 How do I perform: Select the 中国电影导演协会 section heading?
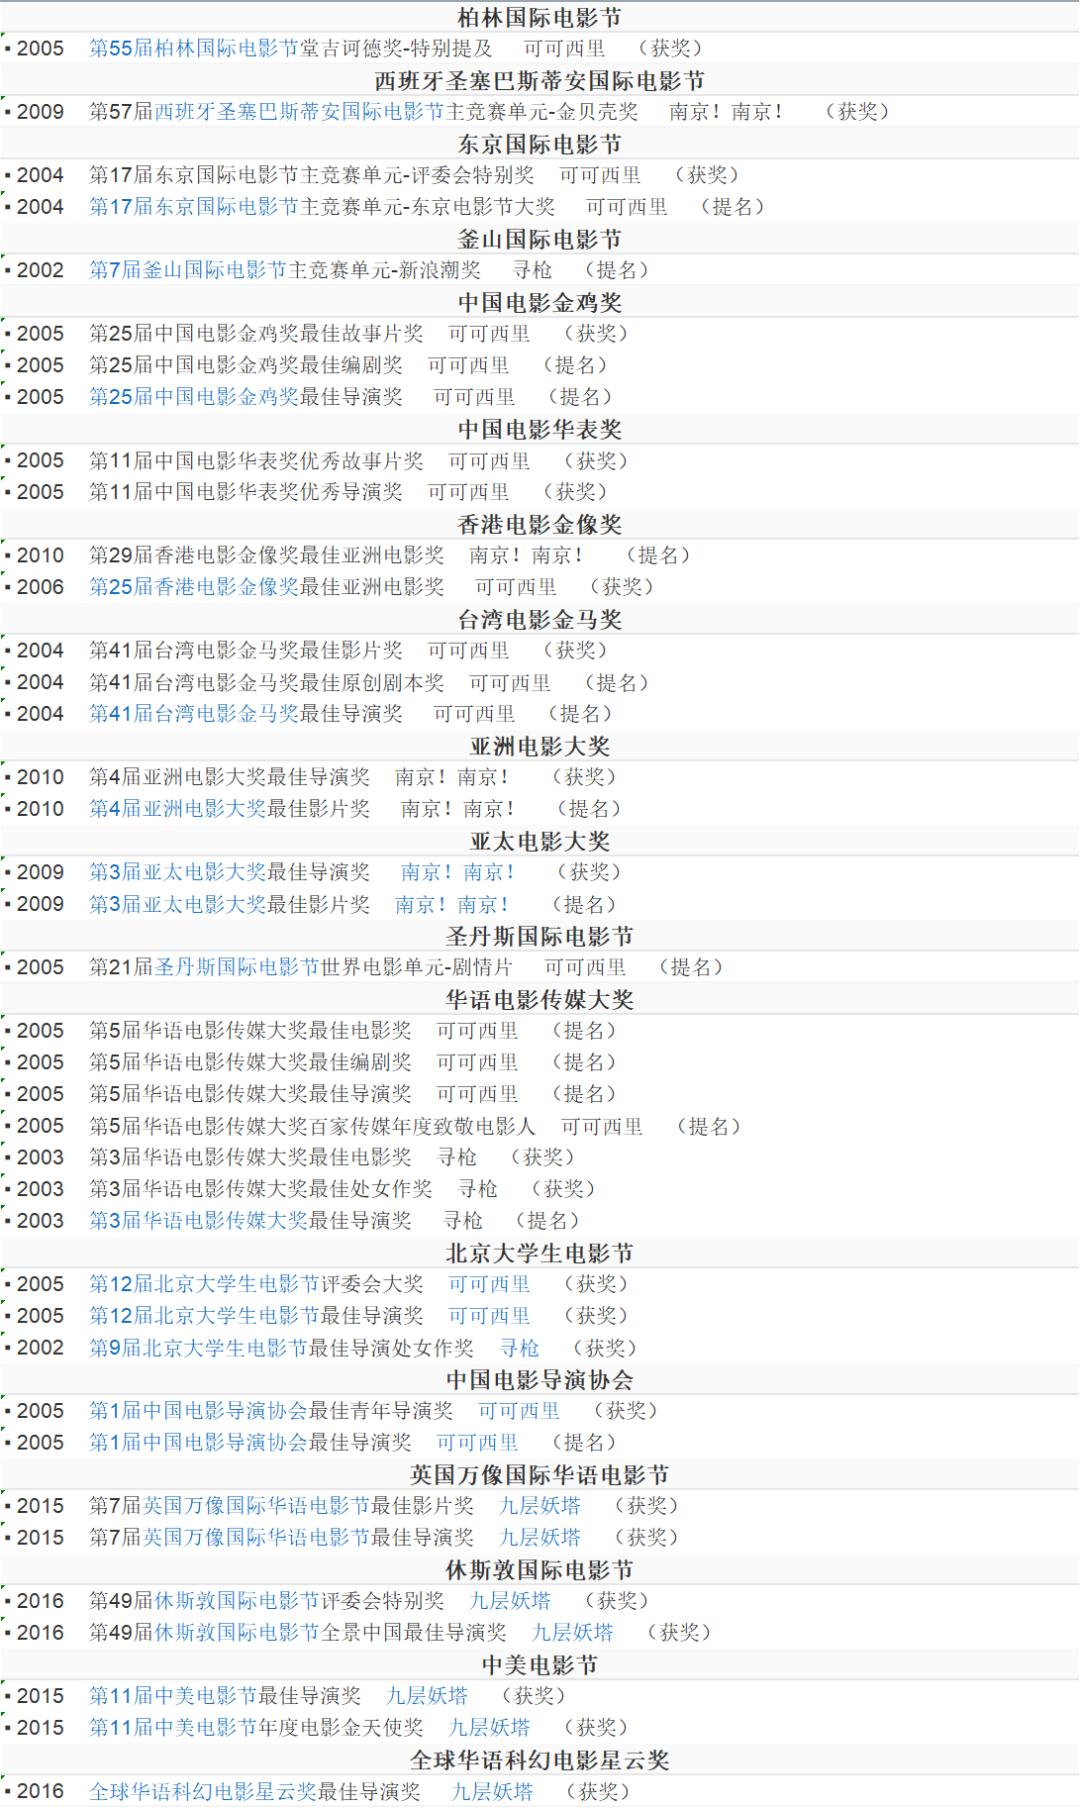pyautogui.click(x=540, y=1380)
